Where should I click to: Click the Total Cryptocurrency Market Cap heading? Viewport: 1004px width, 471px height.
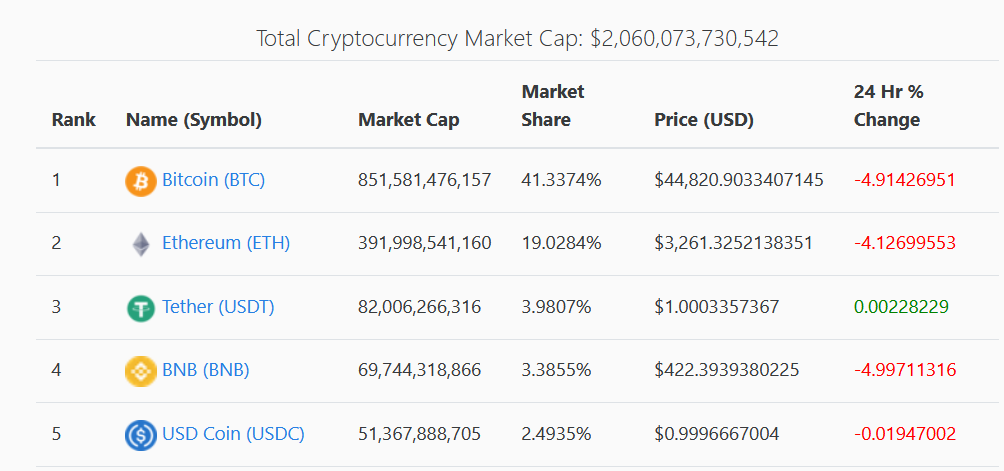coord(517,38)
